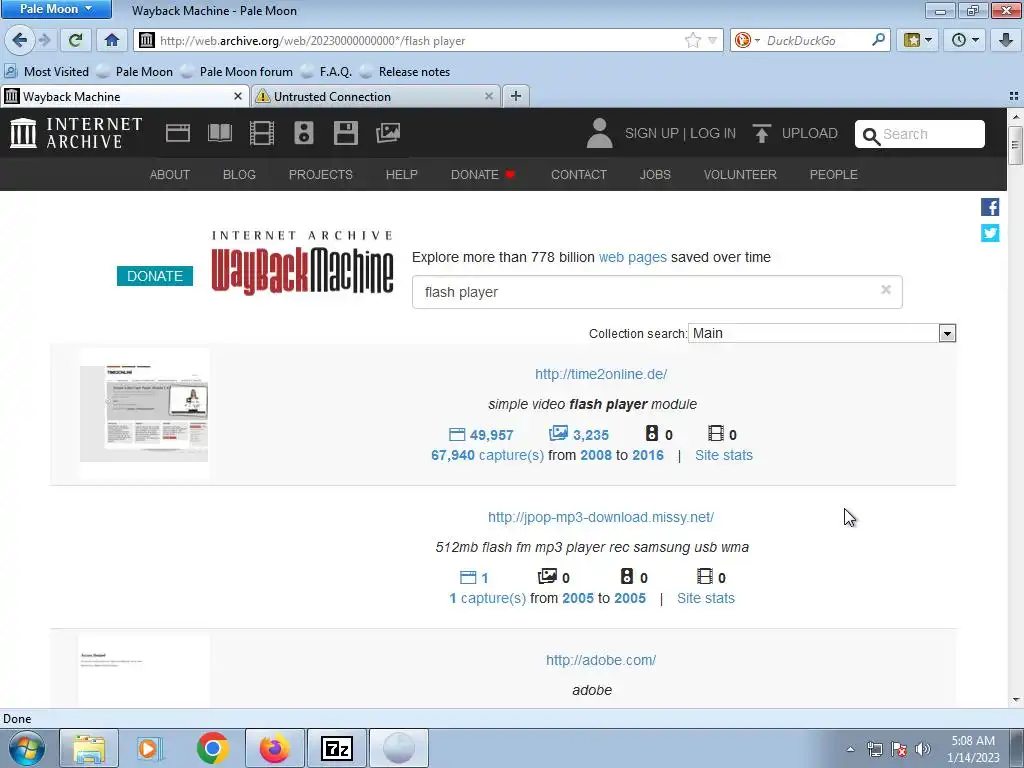Image resolution: width=1024 pixels, height=768 pixels.
Task: Open the VOLUNTEER menu item
Action: point(740,174)
